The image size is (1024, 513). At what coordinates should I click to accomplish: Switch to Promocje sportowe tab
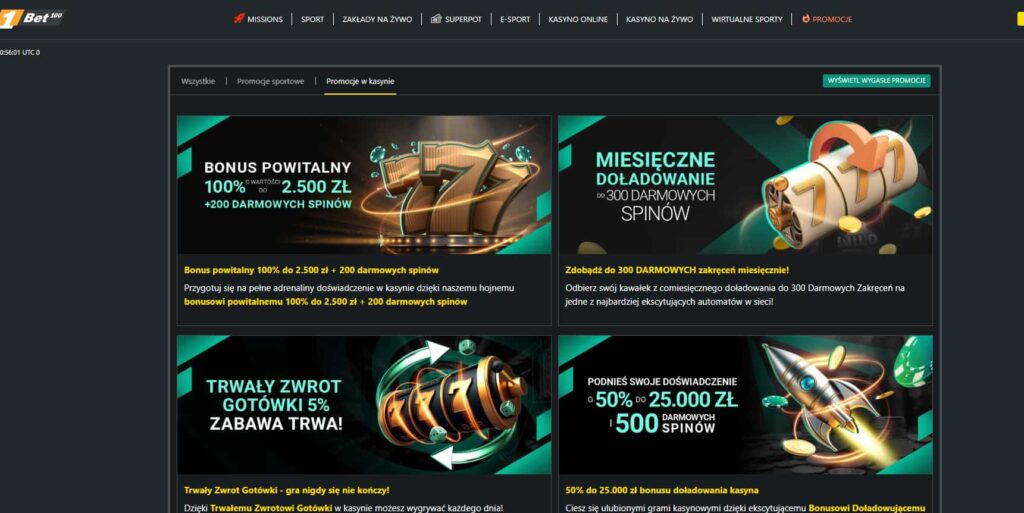point(270,82)
